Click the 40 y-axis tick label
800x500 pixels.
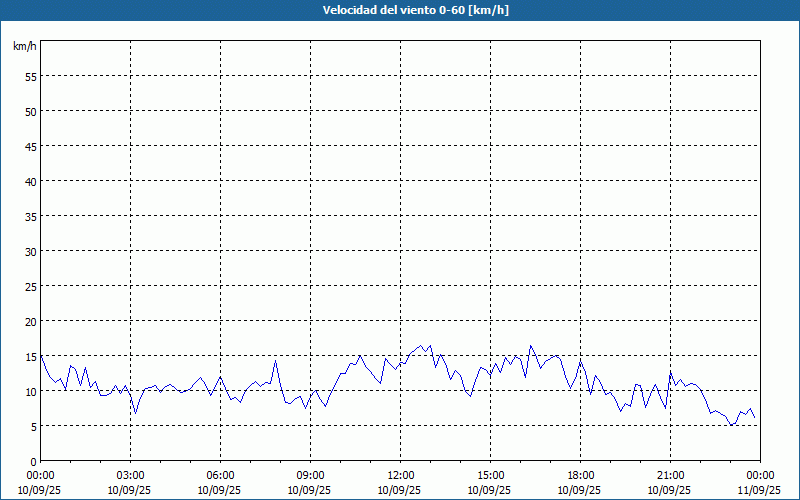coord(30,181)
